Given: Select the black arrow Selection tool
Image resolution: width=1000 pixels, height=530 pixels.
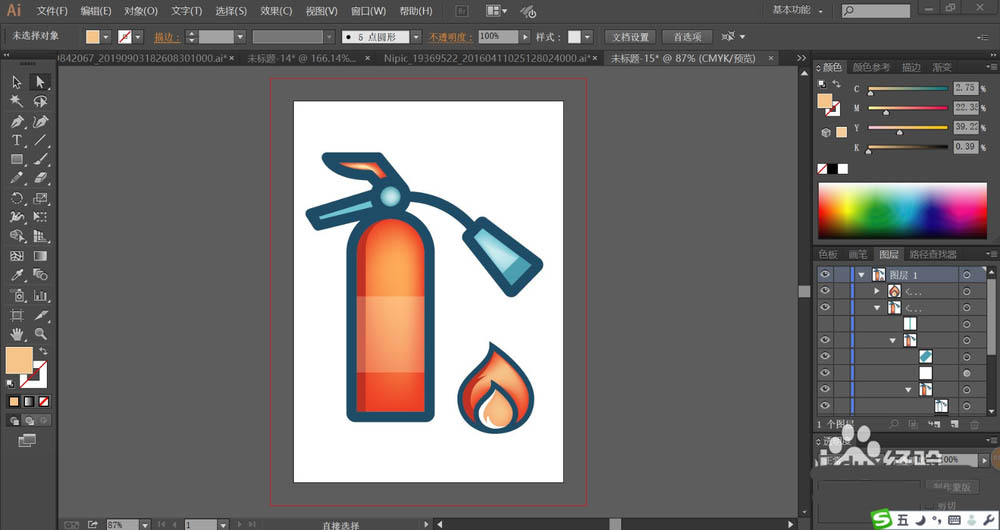Looking at the screenshot, I should [x=17, y=82].
